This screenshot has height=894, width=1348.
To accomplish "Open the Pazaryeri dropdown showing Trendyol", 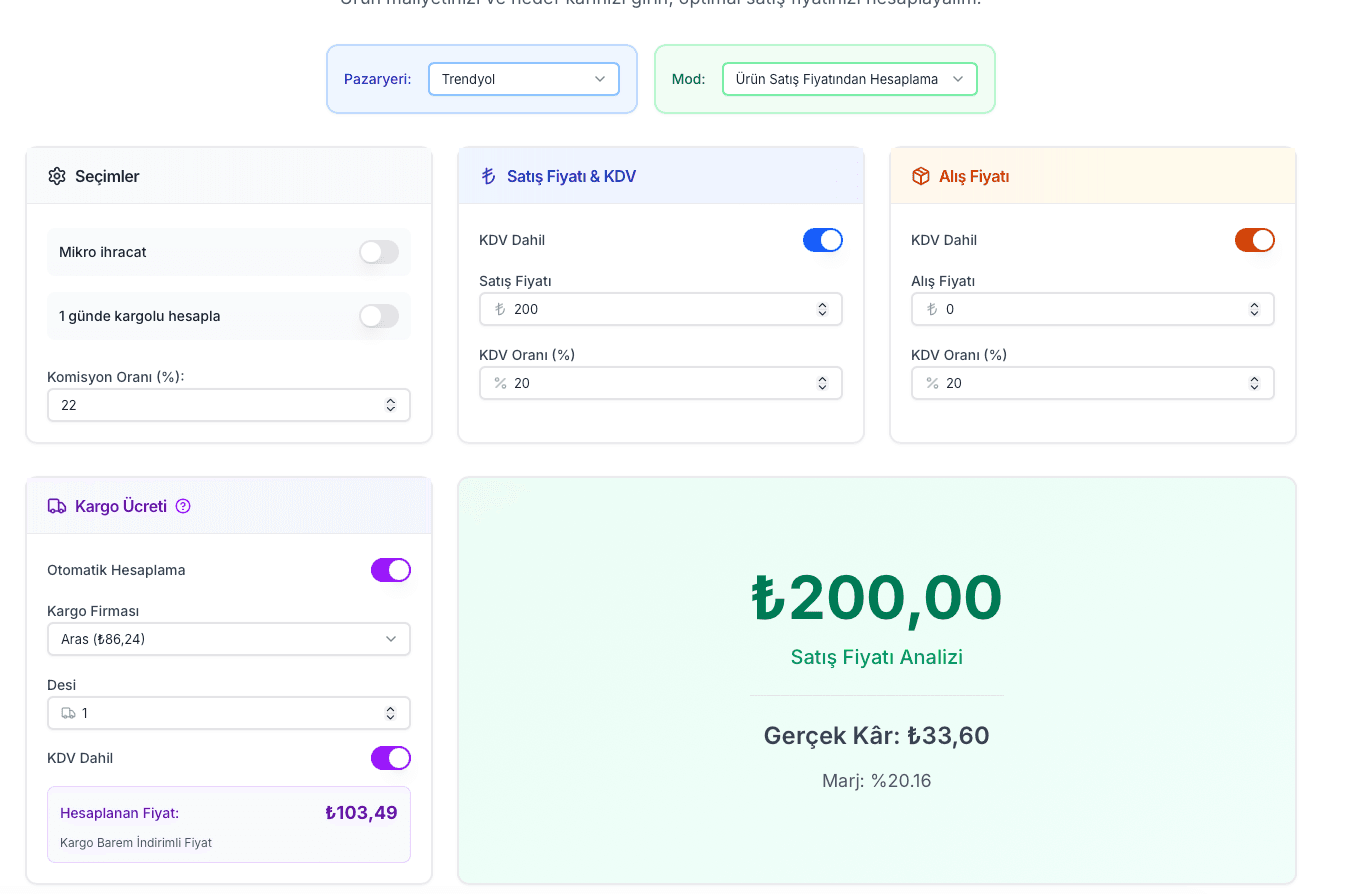I will tap(524, 80).
